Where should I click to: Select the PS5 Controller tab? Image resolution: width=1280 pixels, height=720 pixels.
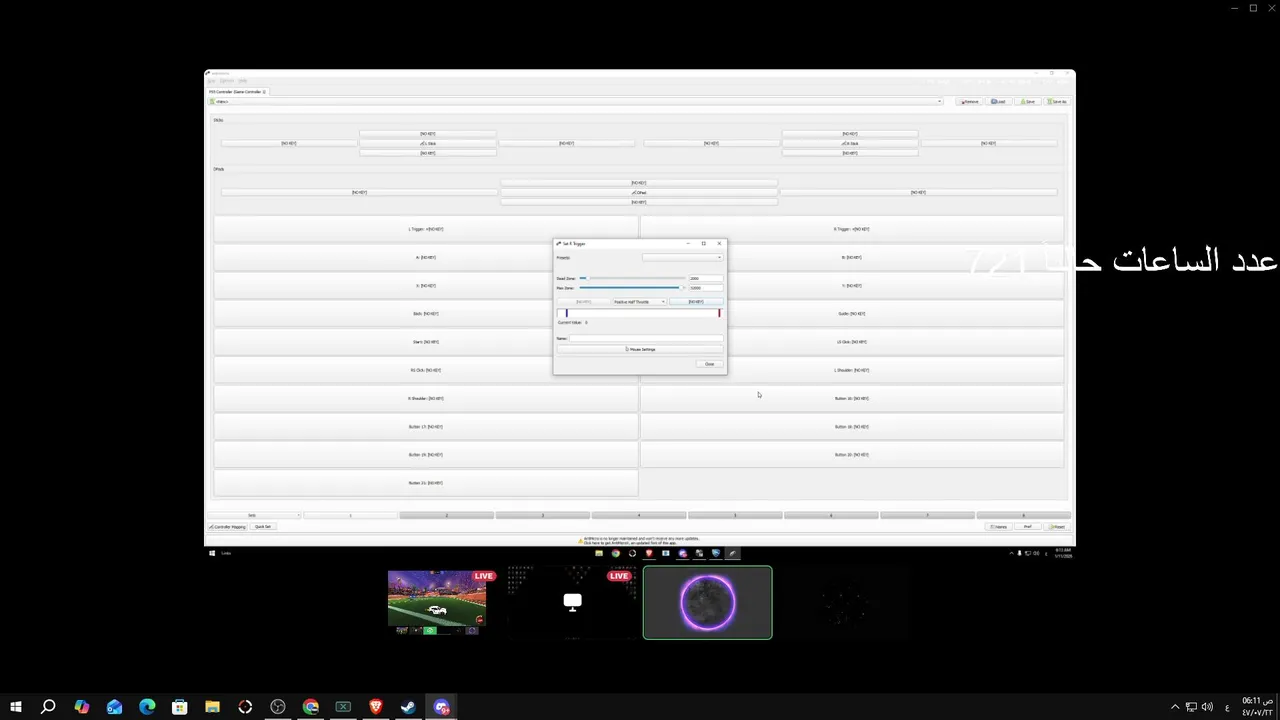point(237,92)
